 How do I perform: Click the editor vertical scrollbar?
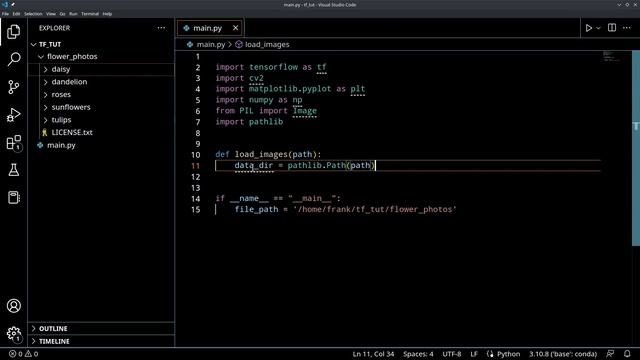tap(636, 148)
